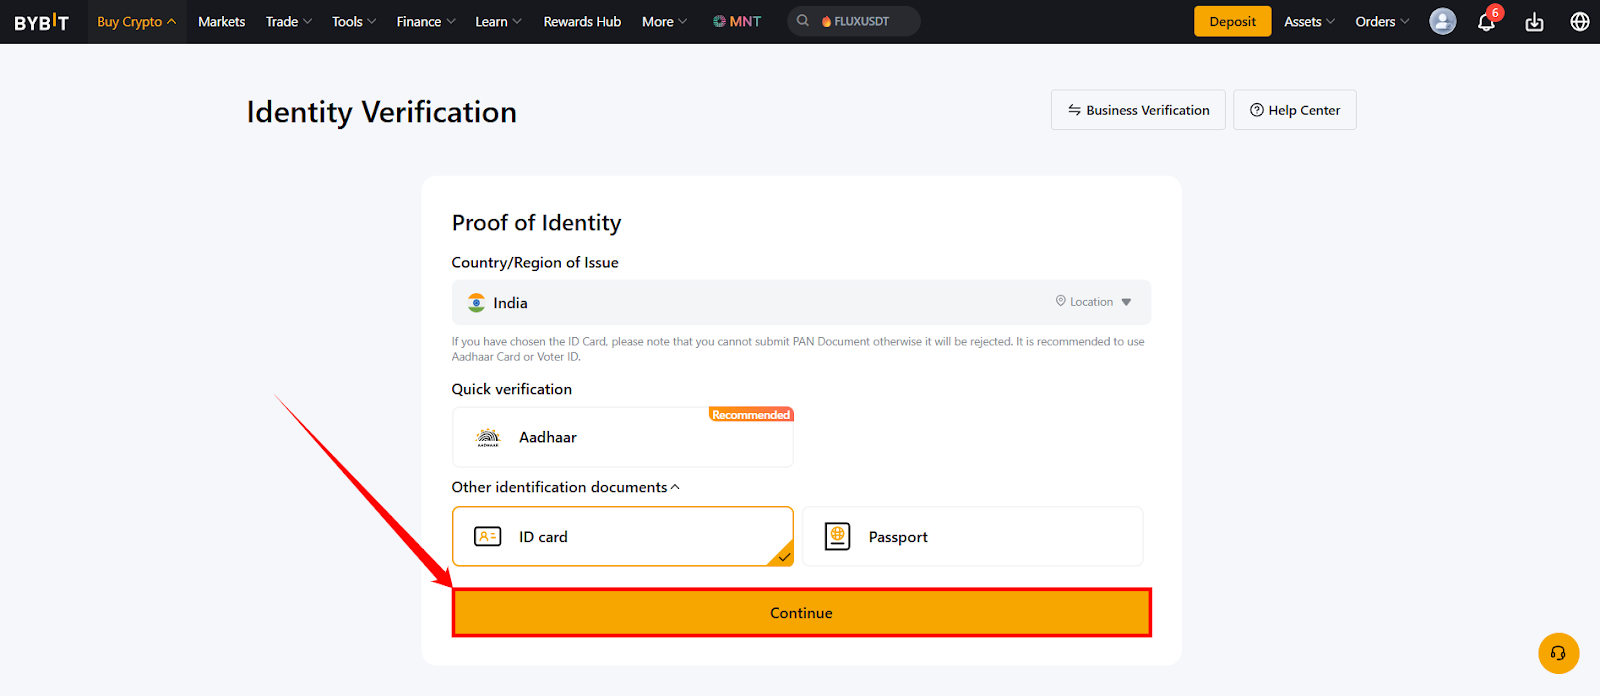1600x696 pixels.
Task: Open customer support headset chat
Action: pos(1558,653)
